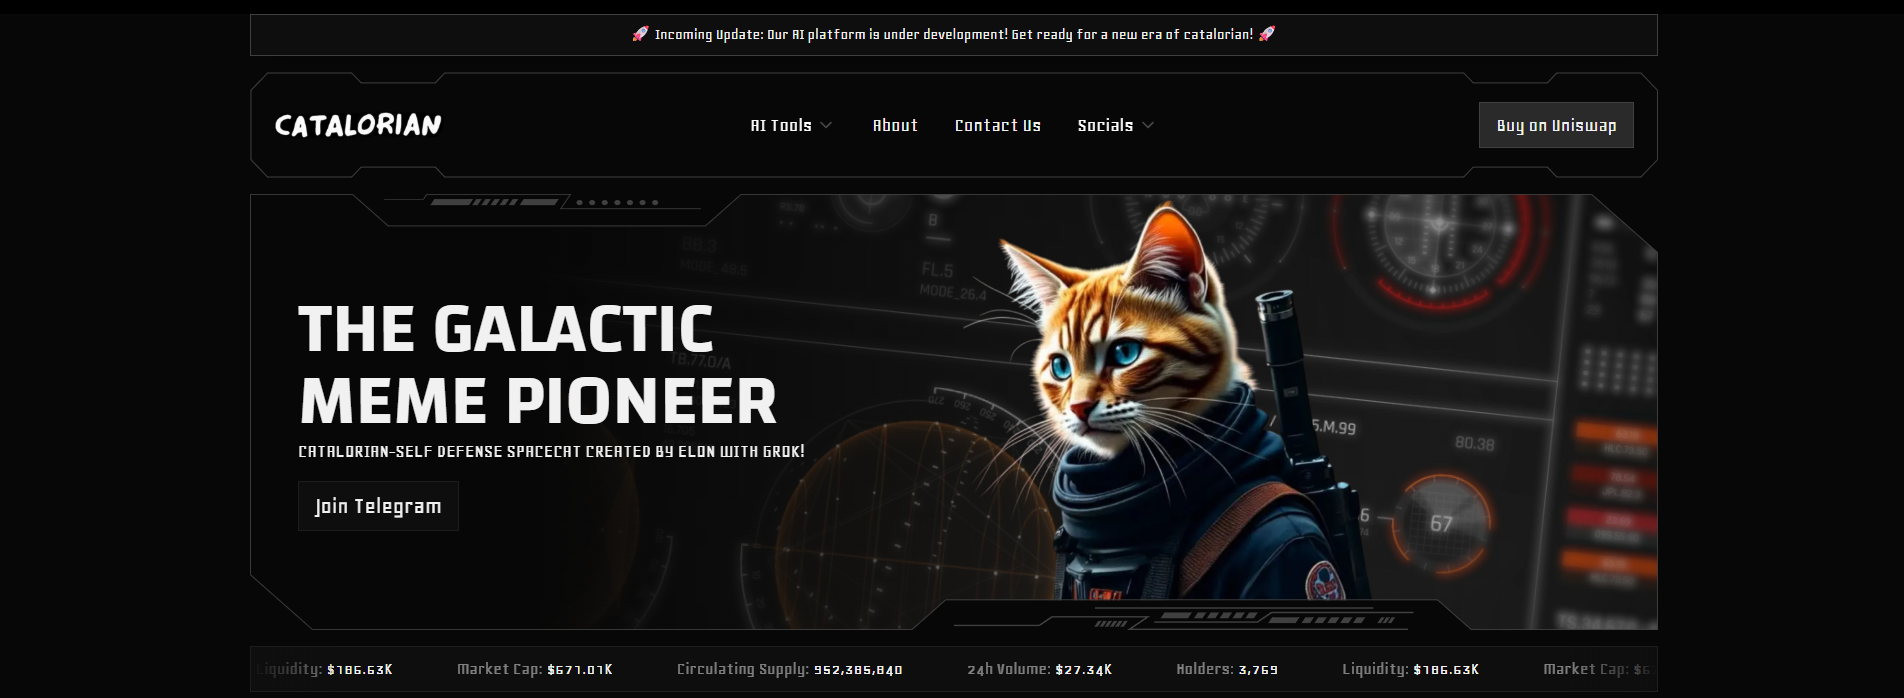Click the Liquidity stat right after Holders
The height and width of the screenshot is (698, 1904).
(x=1411, y=669)
